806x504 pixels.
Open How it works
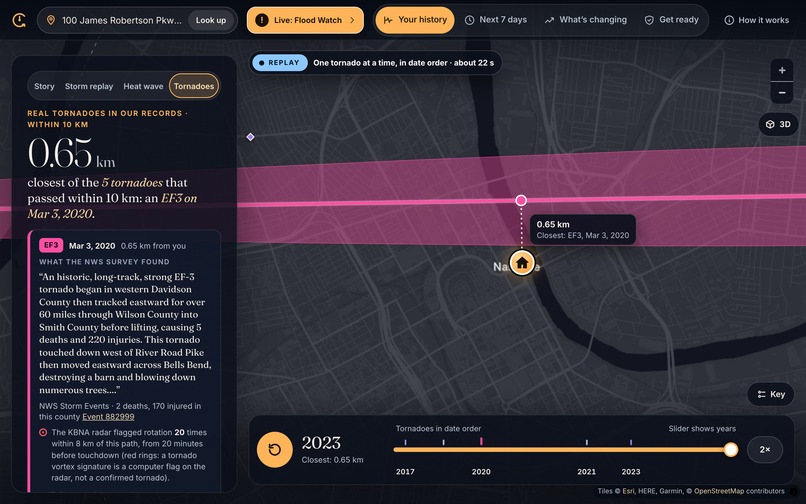click(757, 20)
